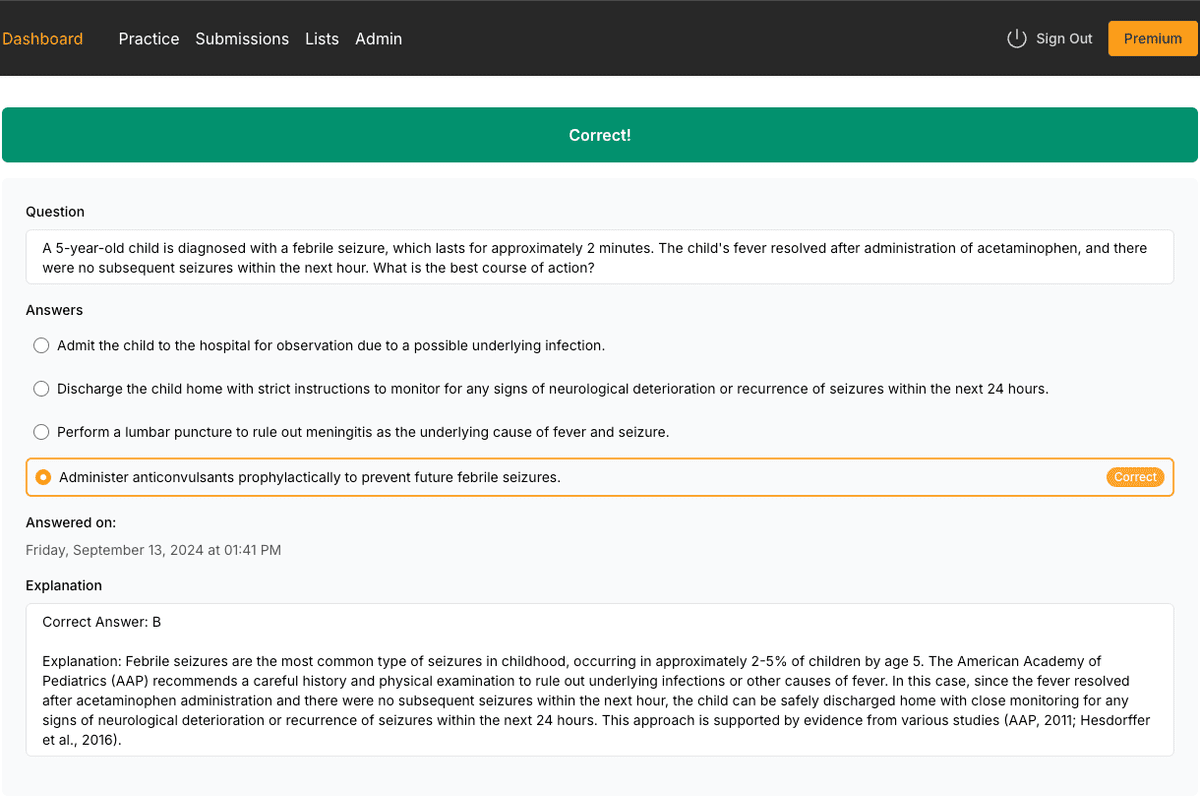Click the answered-on date and time

click(153, 550)
